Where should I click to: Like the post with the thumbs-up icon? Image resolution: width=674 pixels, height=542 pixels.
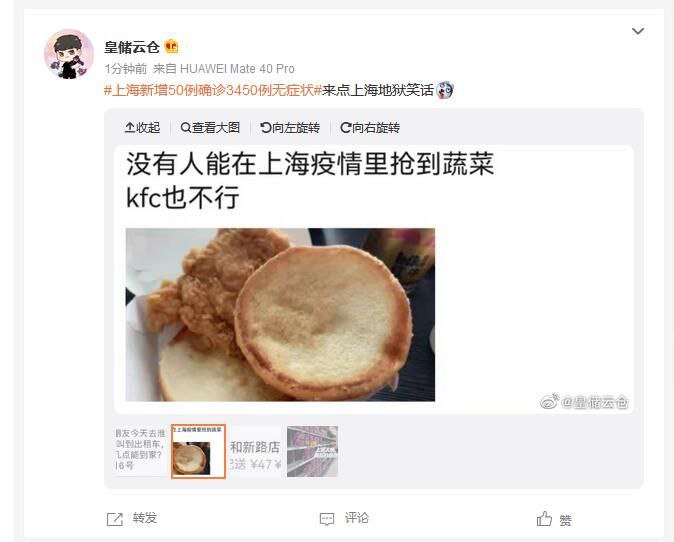[544, 519]
